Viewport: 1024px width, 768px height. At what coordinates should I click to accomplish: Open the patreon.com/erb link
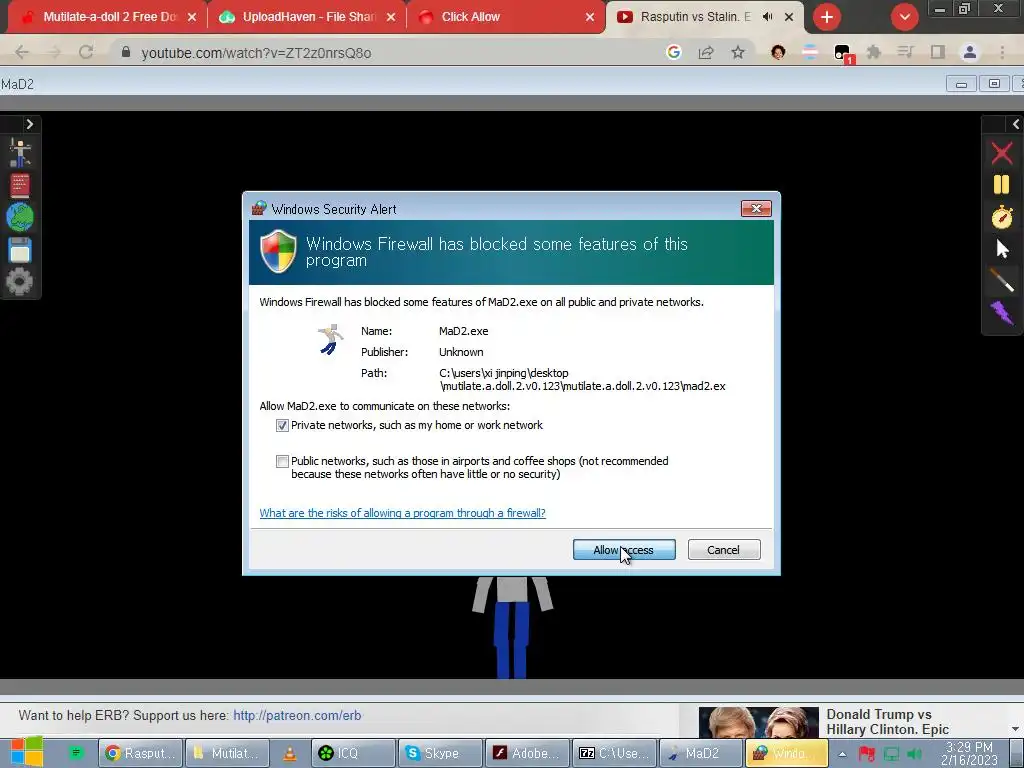297,715
